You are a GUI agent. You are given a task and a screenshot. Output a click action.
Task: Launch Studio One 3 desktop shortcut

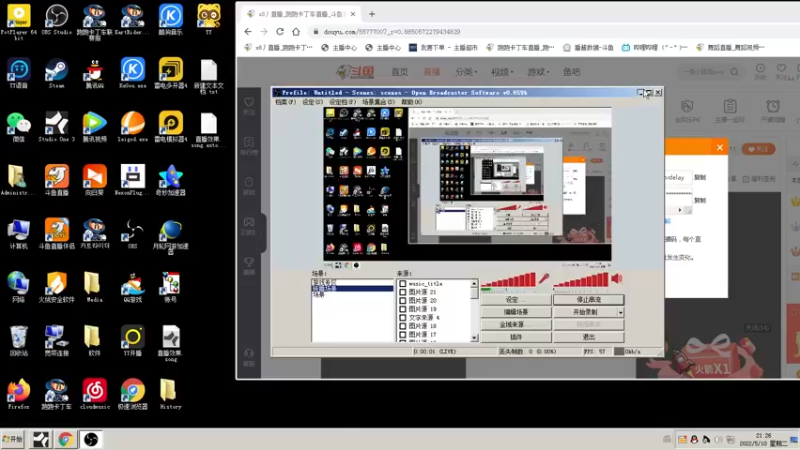56,127
